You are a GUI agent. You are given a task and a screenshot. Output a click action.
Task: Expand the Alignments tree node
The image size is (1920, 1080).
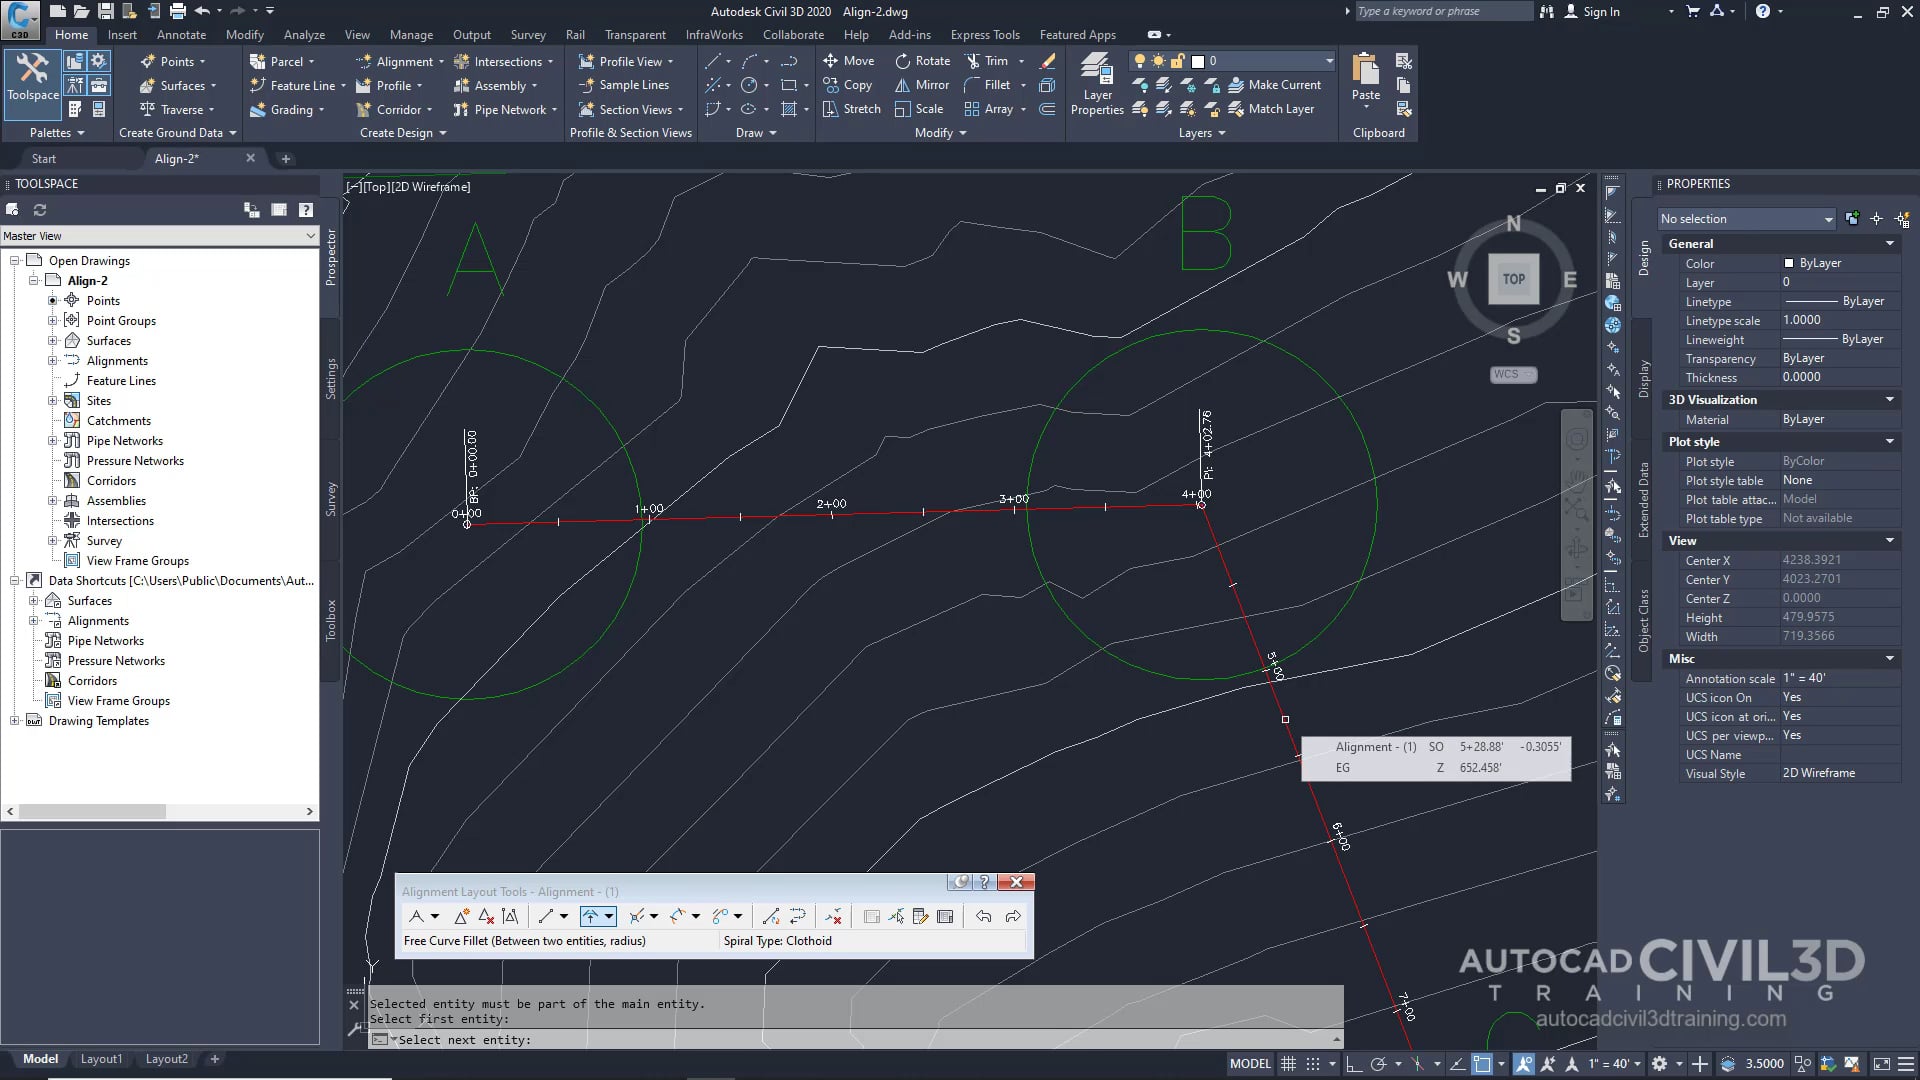(x=53, y=361)
